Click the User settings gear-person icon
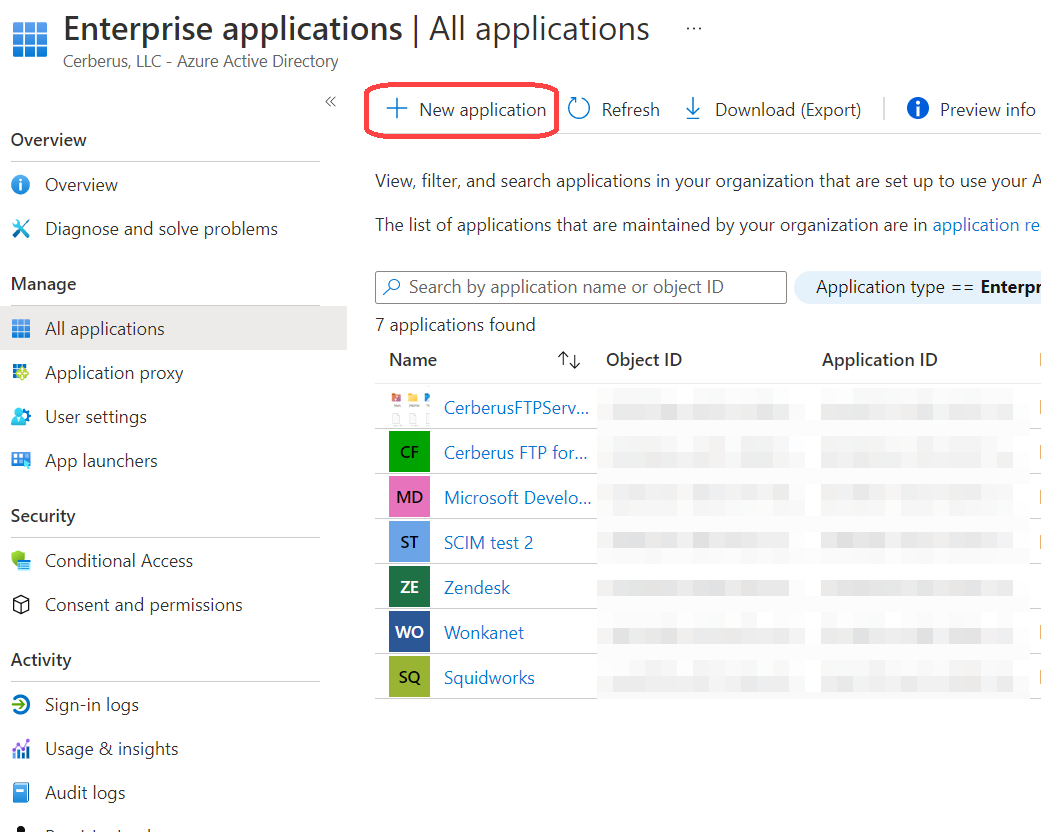The height and width of the screenshot is (832, 1041). pyautogui.click(x=21, y=416)
